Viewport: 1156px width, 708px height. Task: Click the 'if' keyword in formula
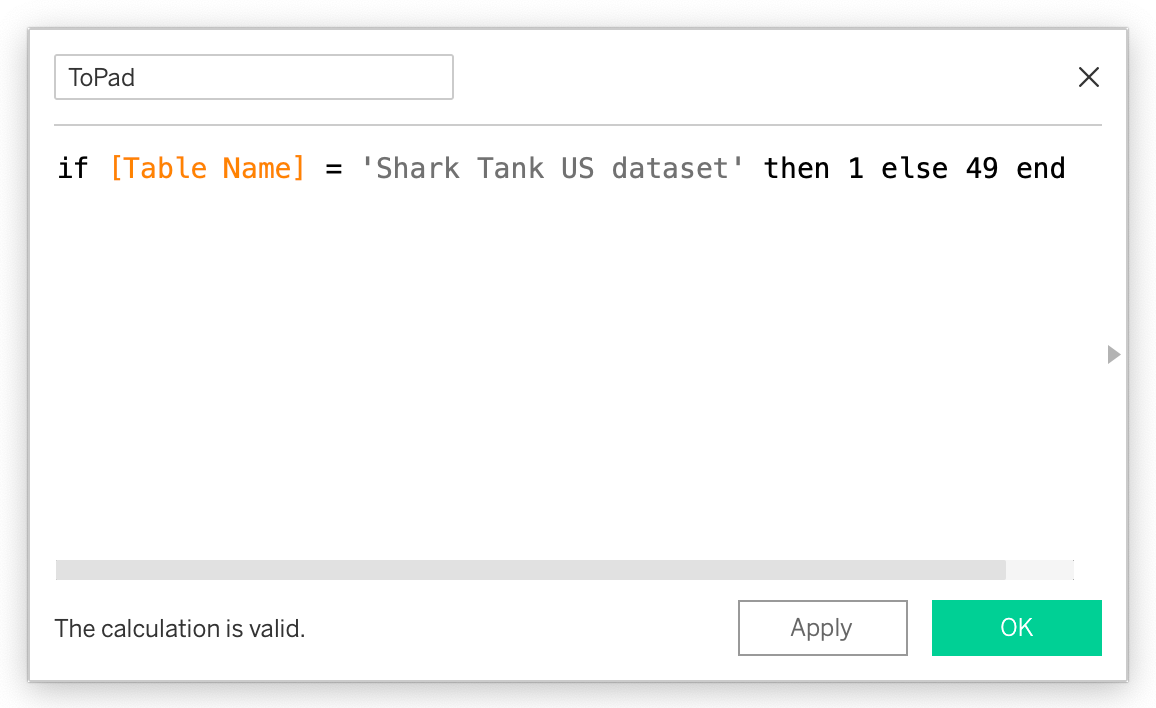[72, 168]
